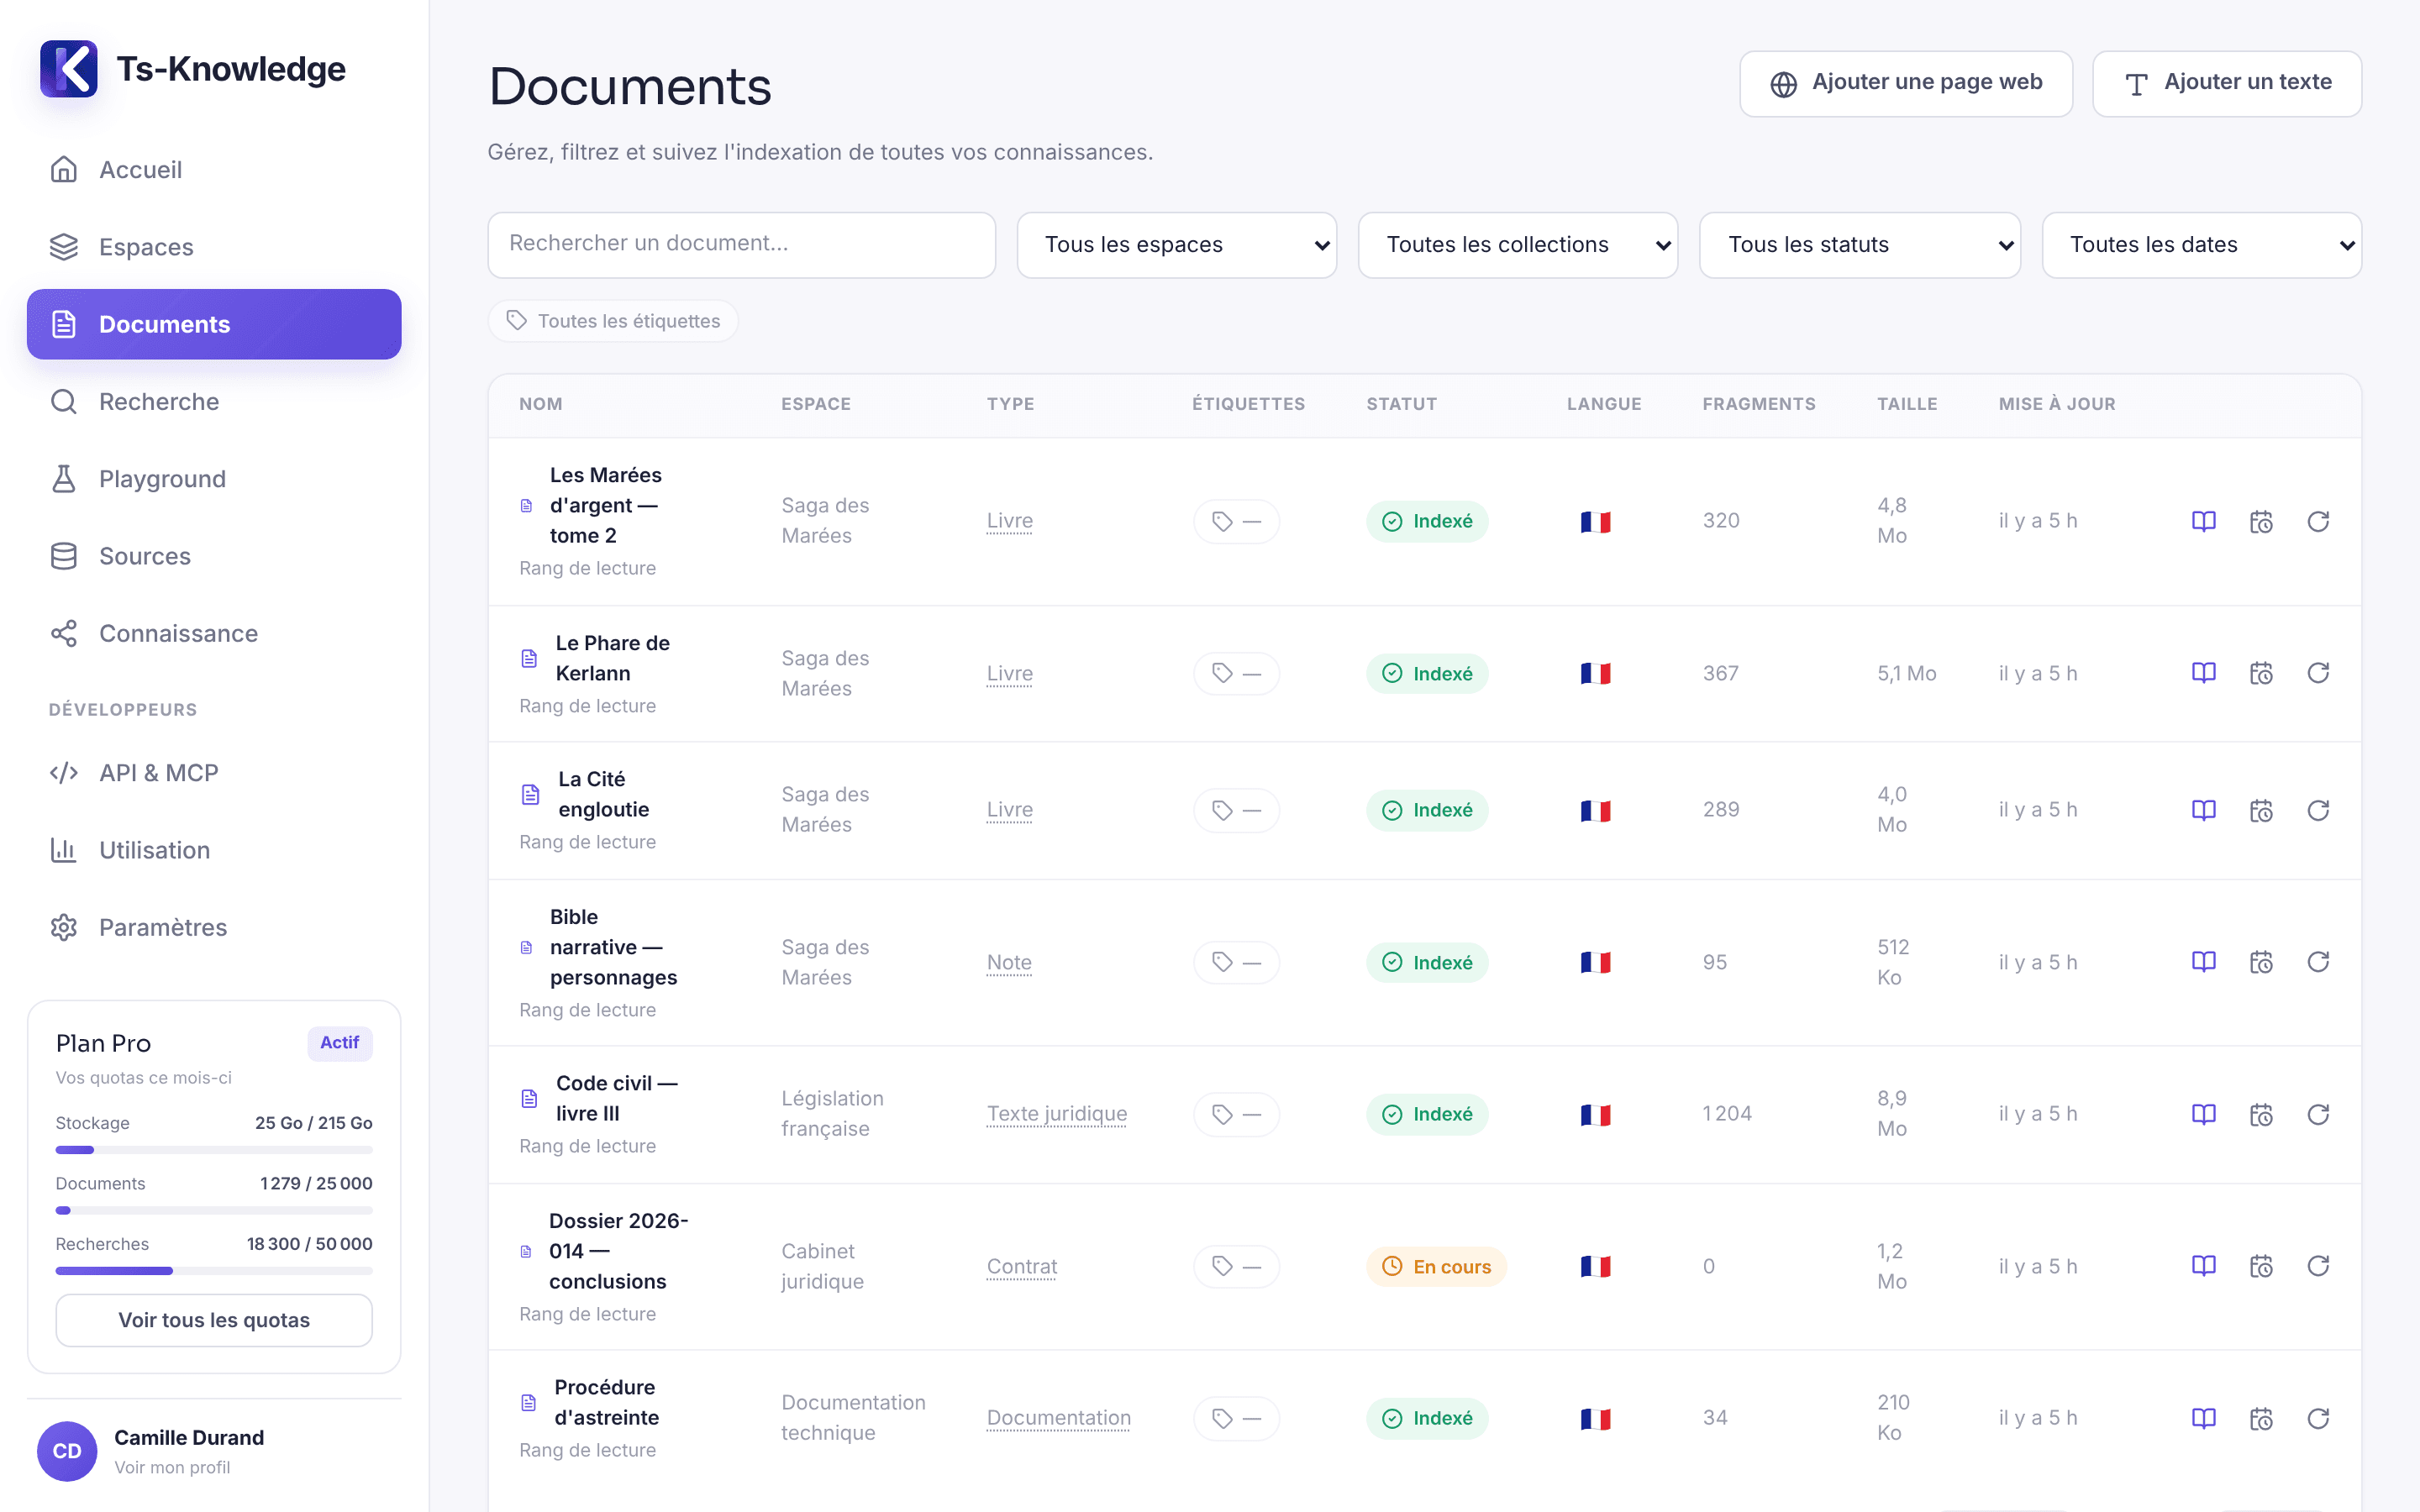The image size is (2420, 1512).
Task: Click the Stockage quota progress bar
Action: 214,1150
